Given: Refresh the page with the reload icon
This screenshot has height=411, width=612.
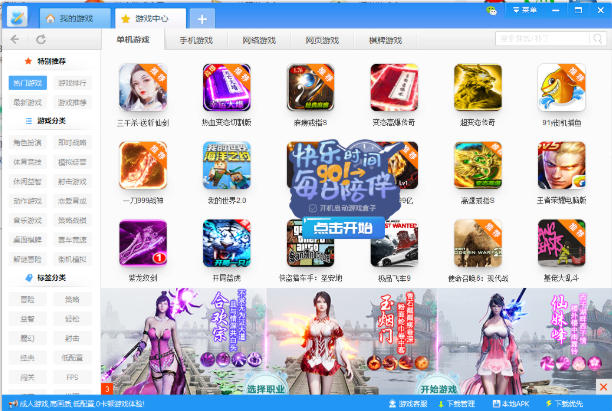Looking at the screenshot, I should pos(41,39).
